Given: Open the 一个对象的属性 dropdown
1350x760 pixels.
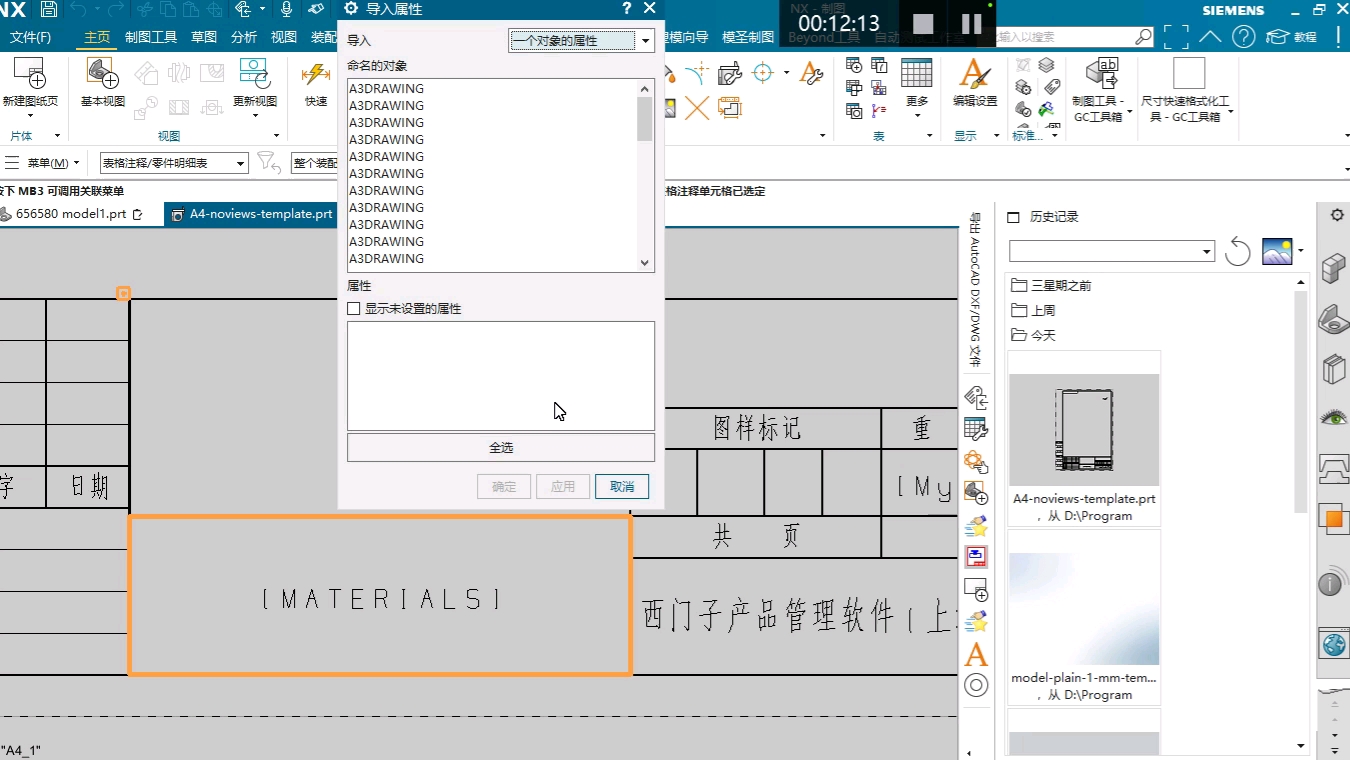Looking at the screenshot, I should click(x=645, y=42).
